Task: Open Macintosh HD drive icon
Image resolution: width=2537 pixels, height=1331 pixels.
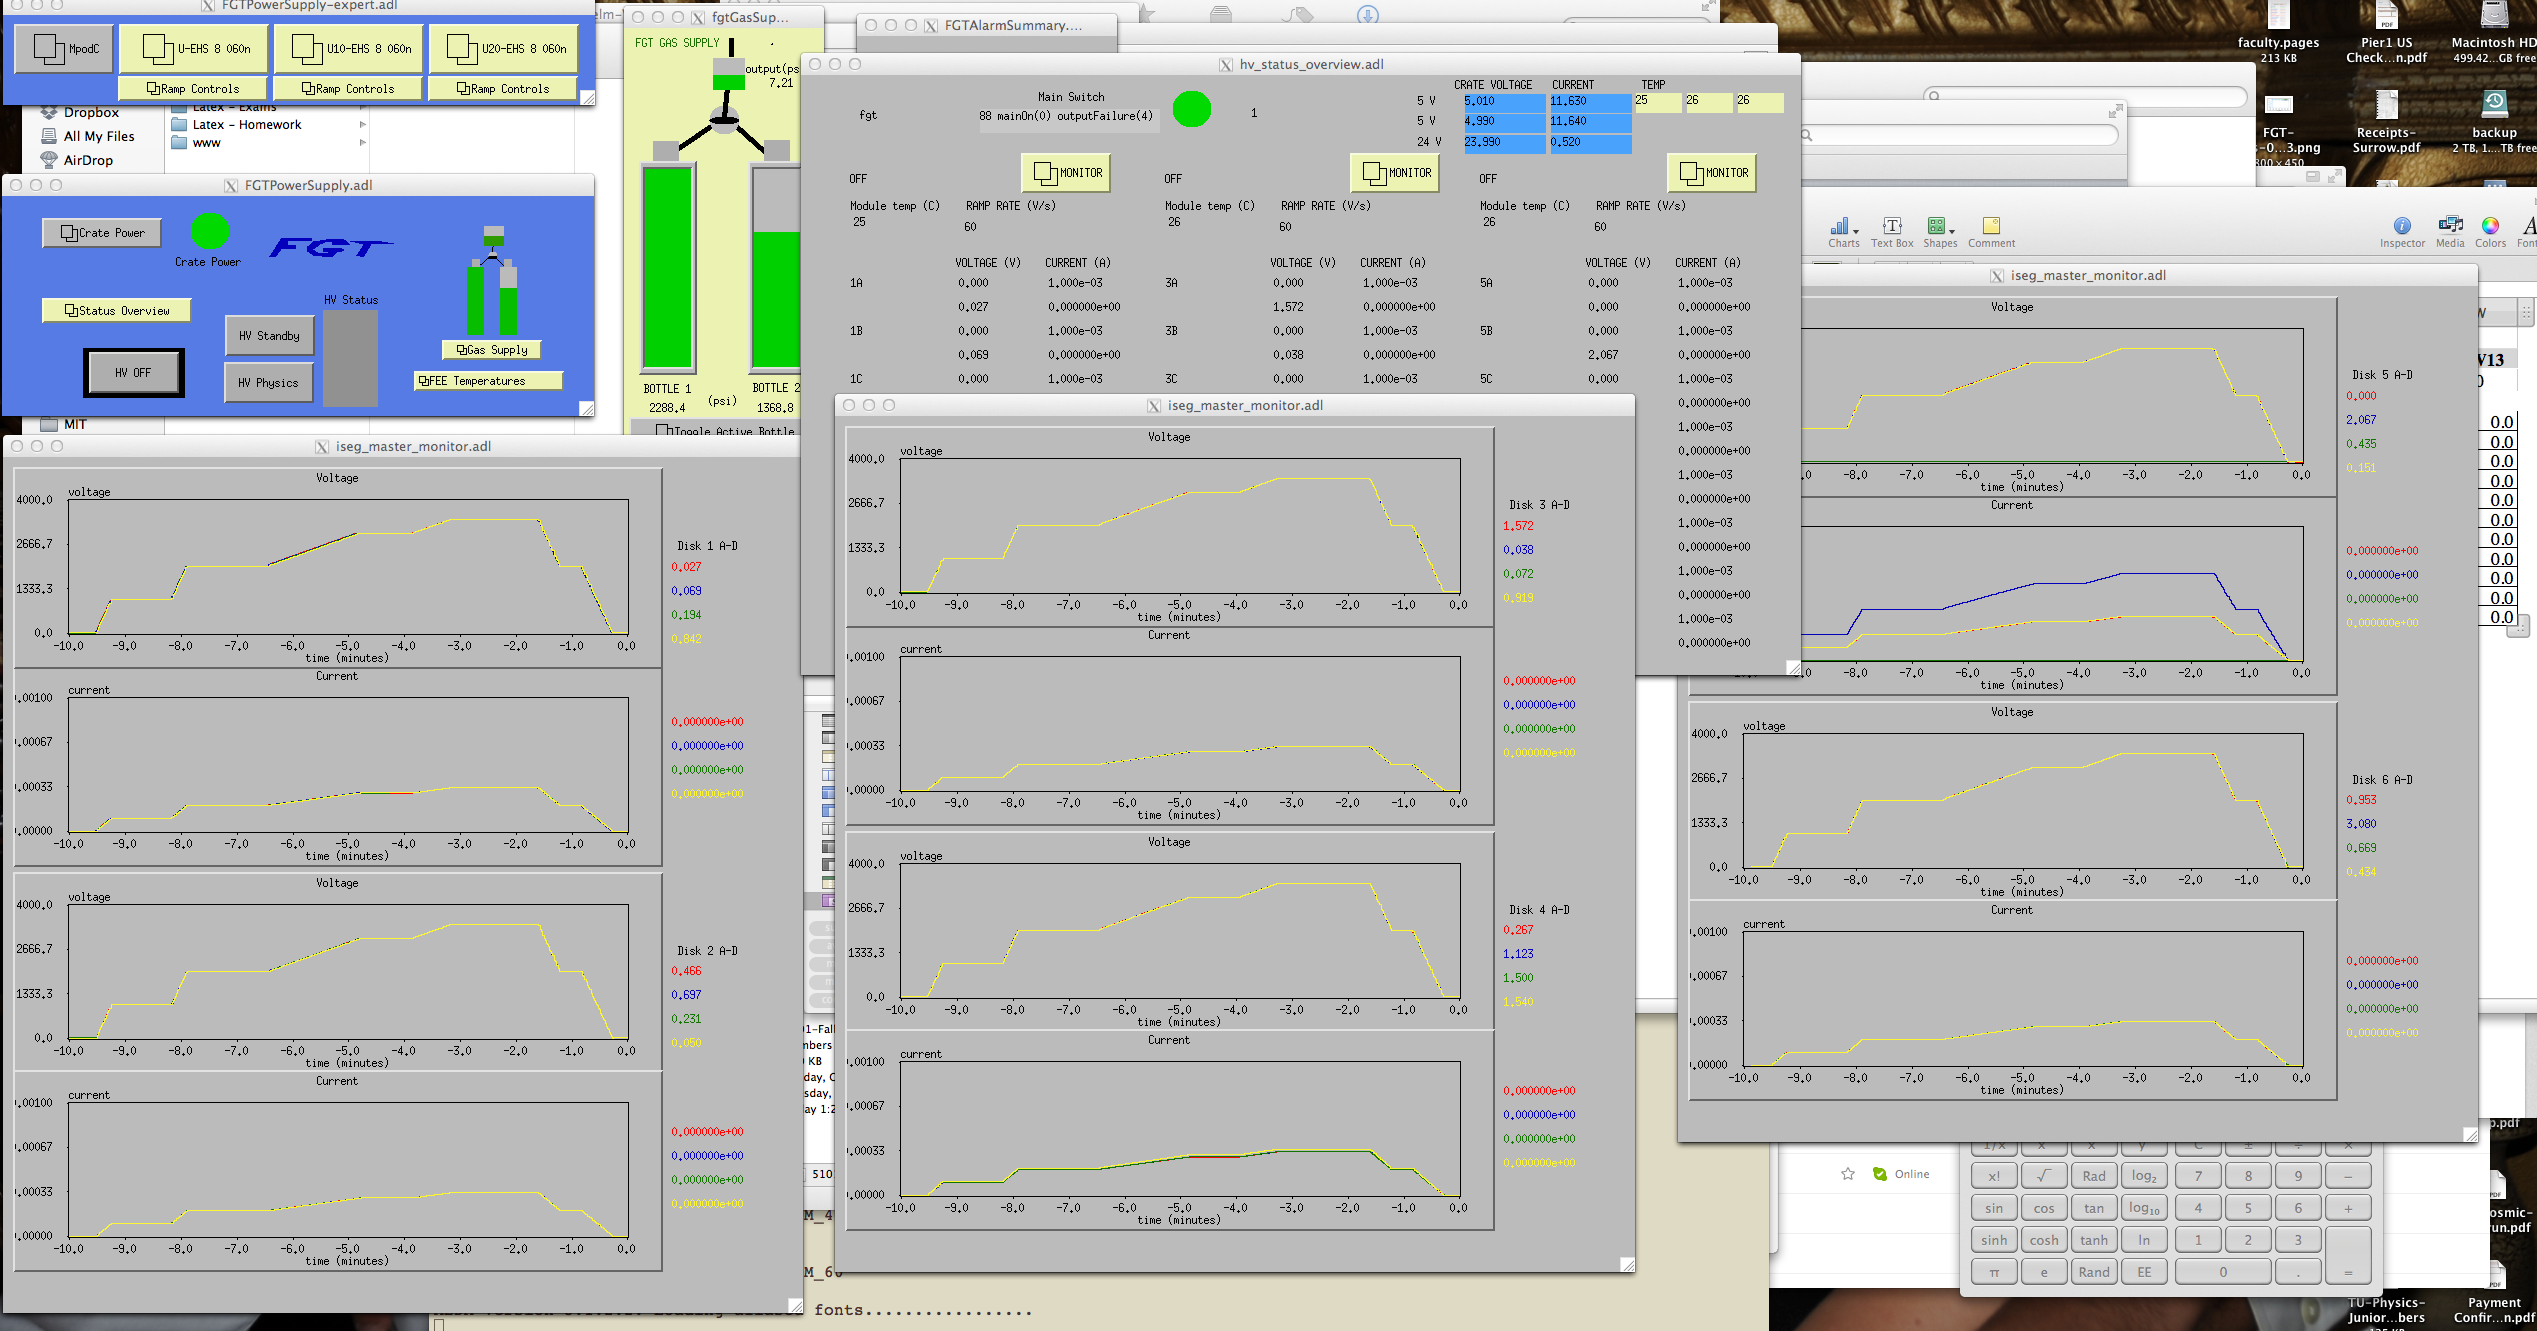Action: pyautogui.click(x=2494, y=32)
